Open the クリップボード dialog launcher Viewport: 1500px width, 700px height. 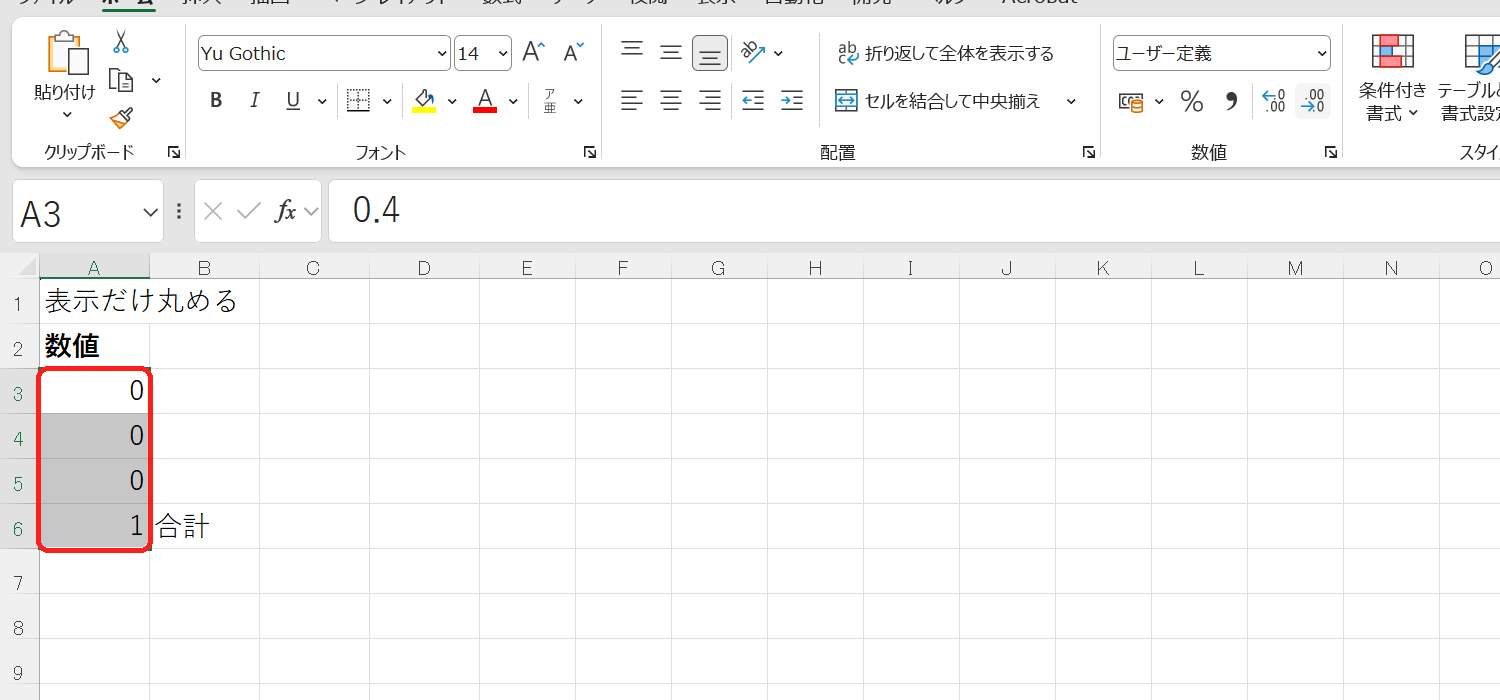pos(174,152)
